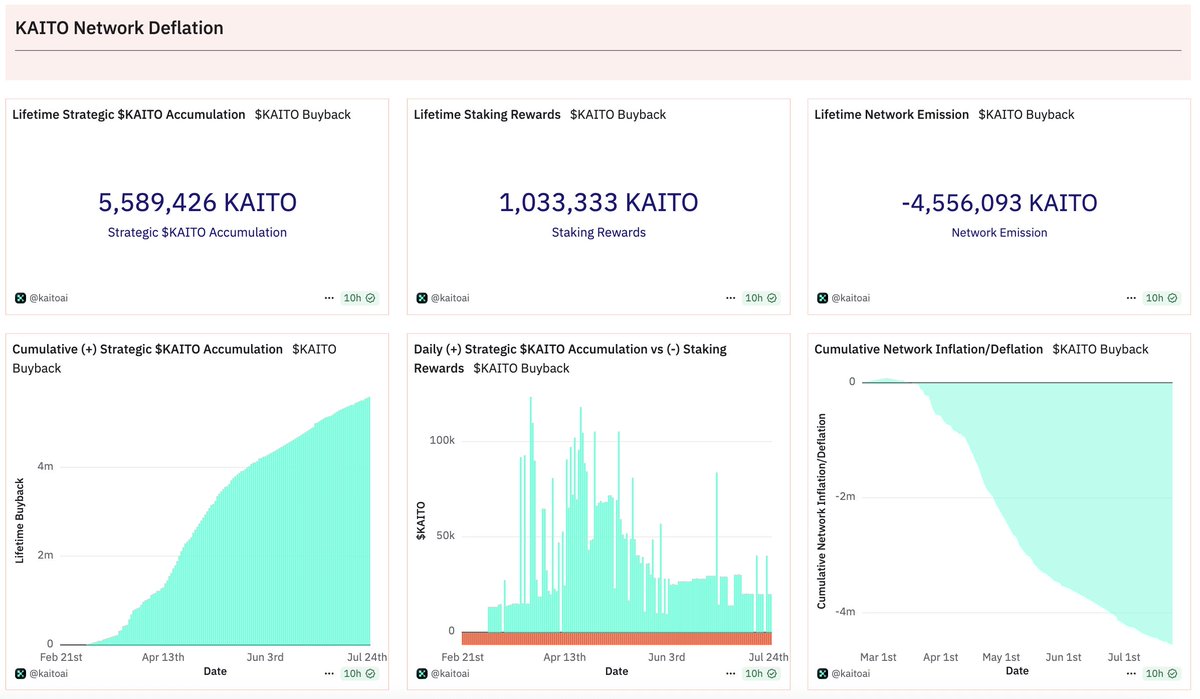The image size is (1200, 699).
Task: Click the Apr 13th tick on the daily accumulation chart
Action: coord(565,657)
